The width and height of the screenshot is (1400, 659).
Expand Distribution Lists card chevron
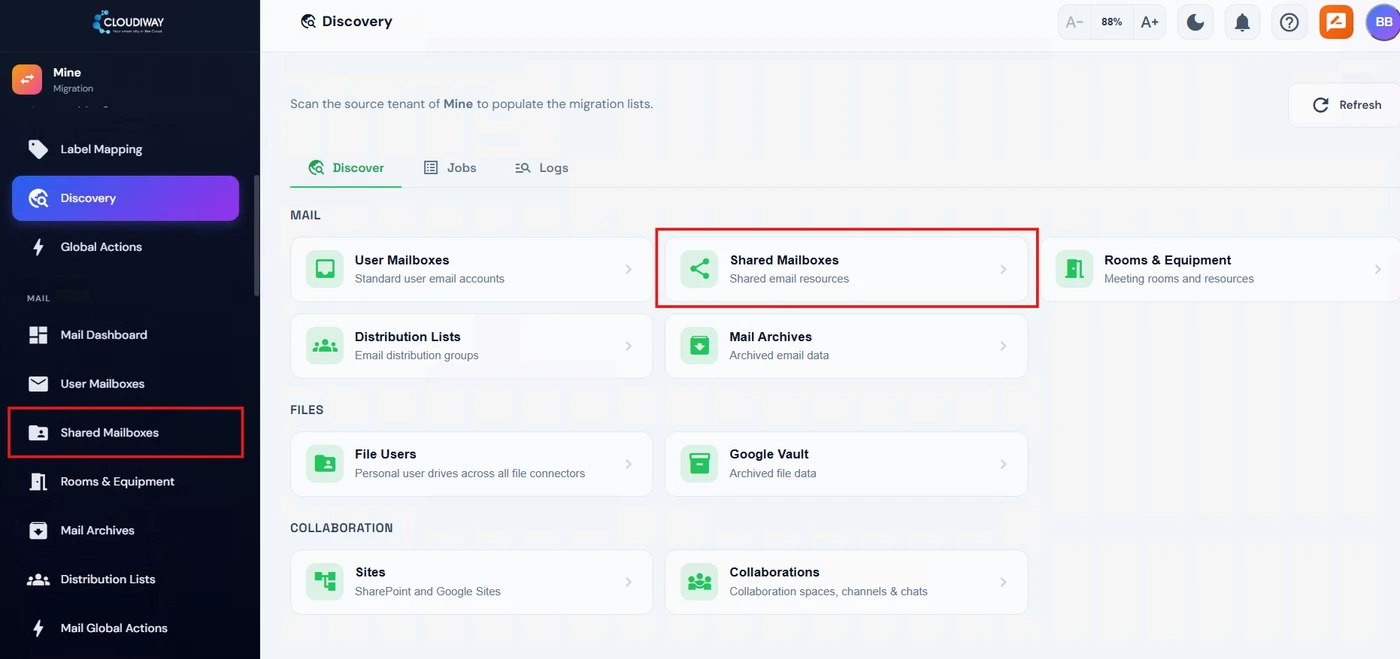(x=628, y=346)
